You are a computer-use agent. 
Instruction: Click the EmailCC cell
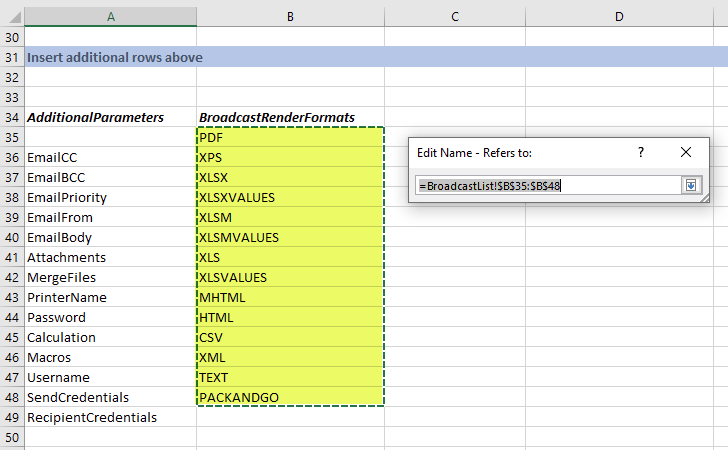[110, 157]
